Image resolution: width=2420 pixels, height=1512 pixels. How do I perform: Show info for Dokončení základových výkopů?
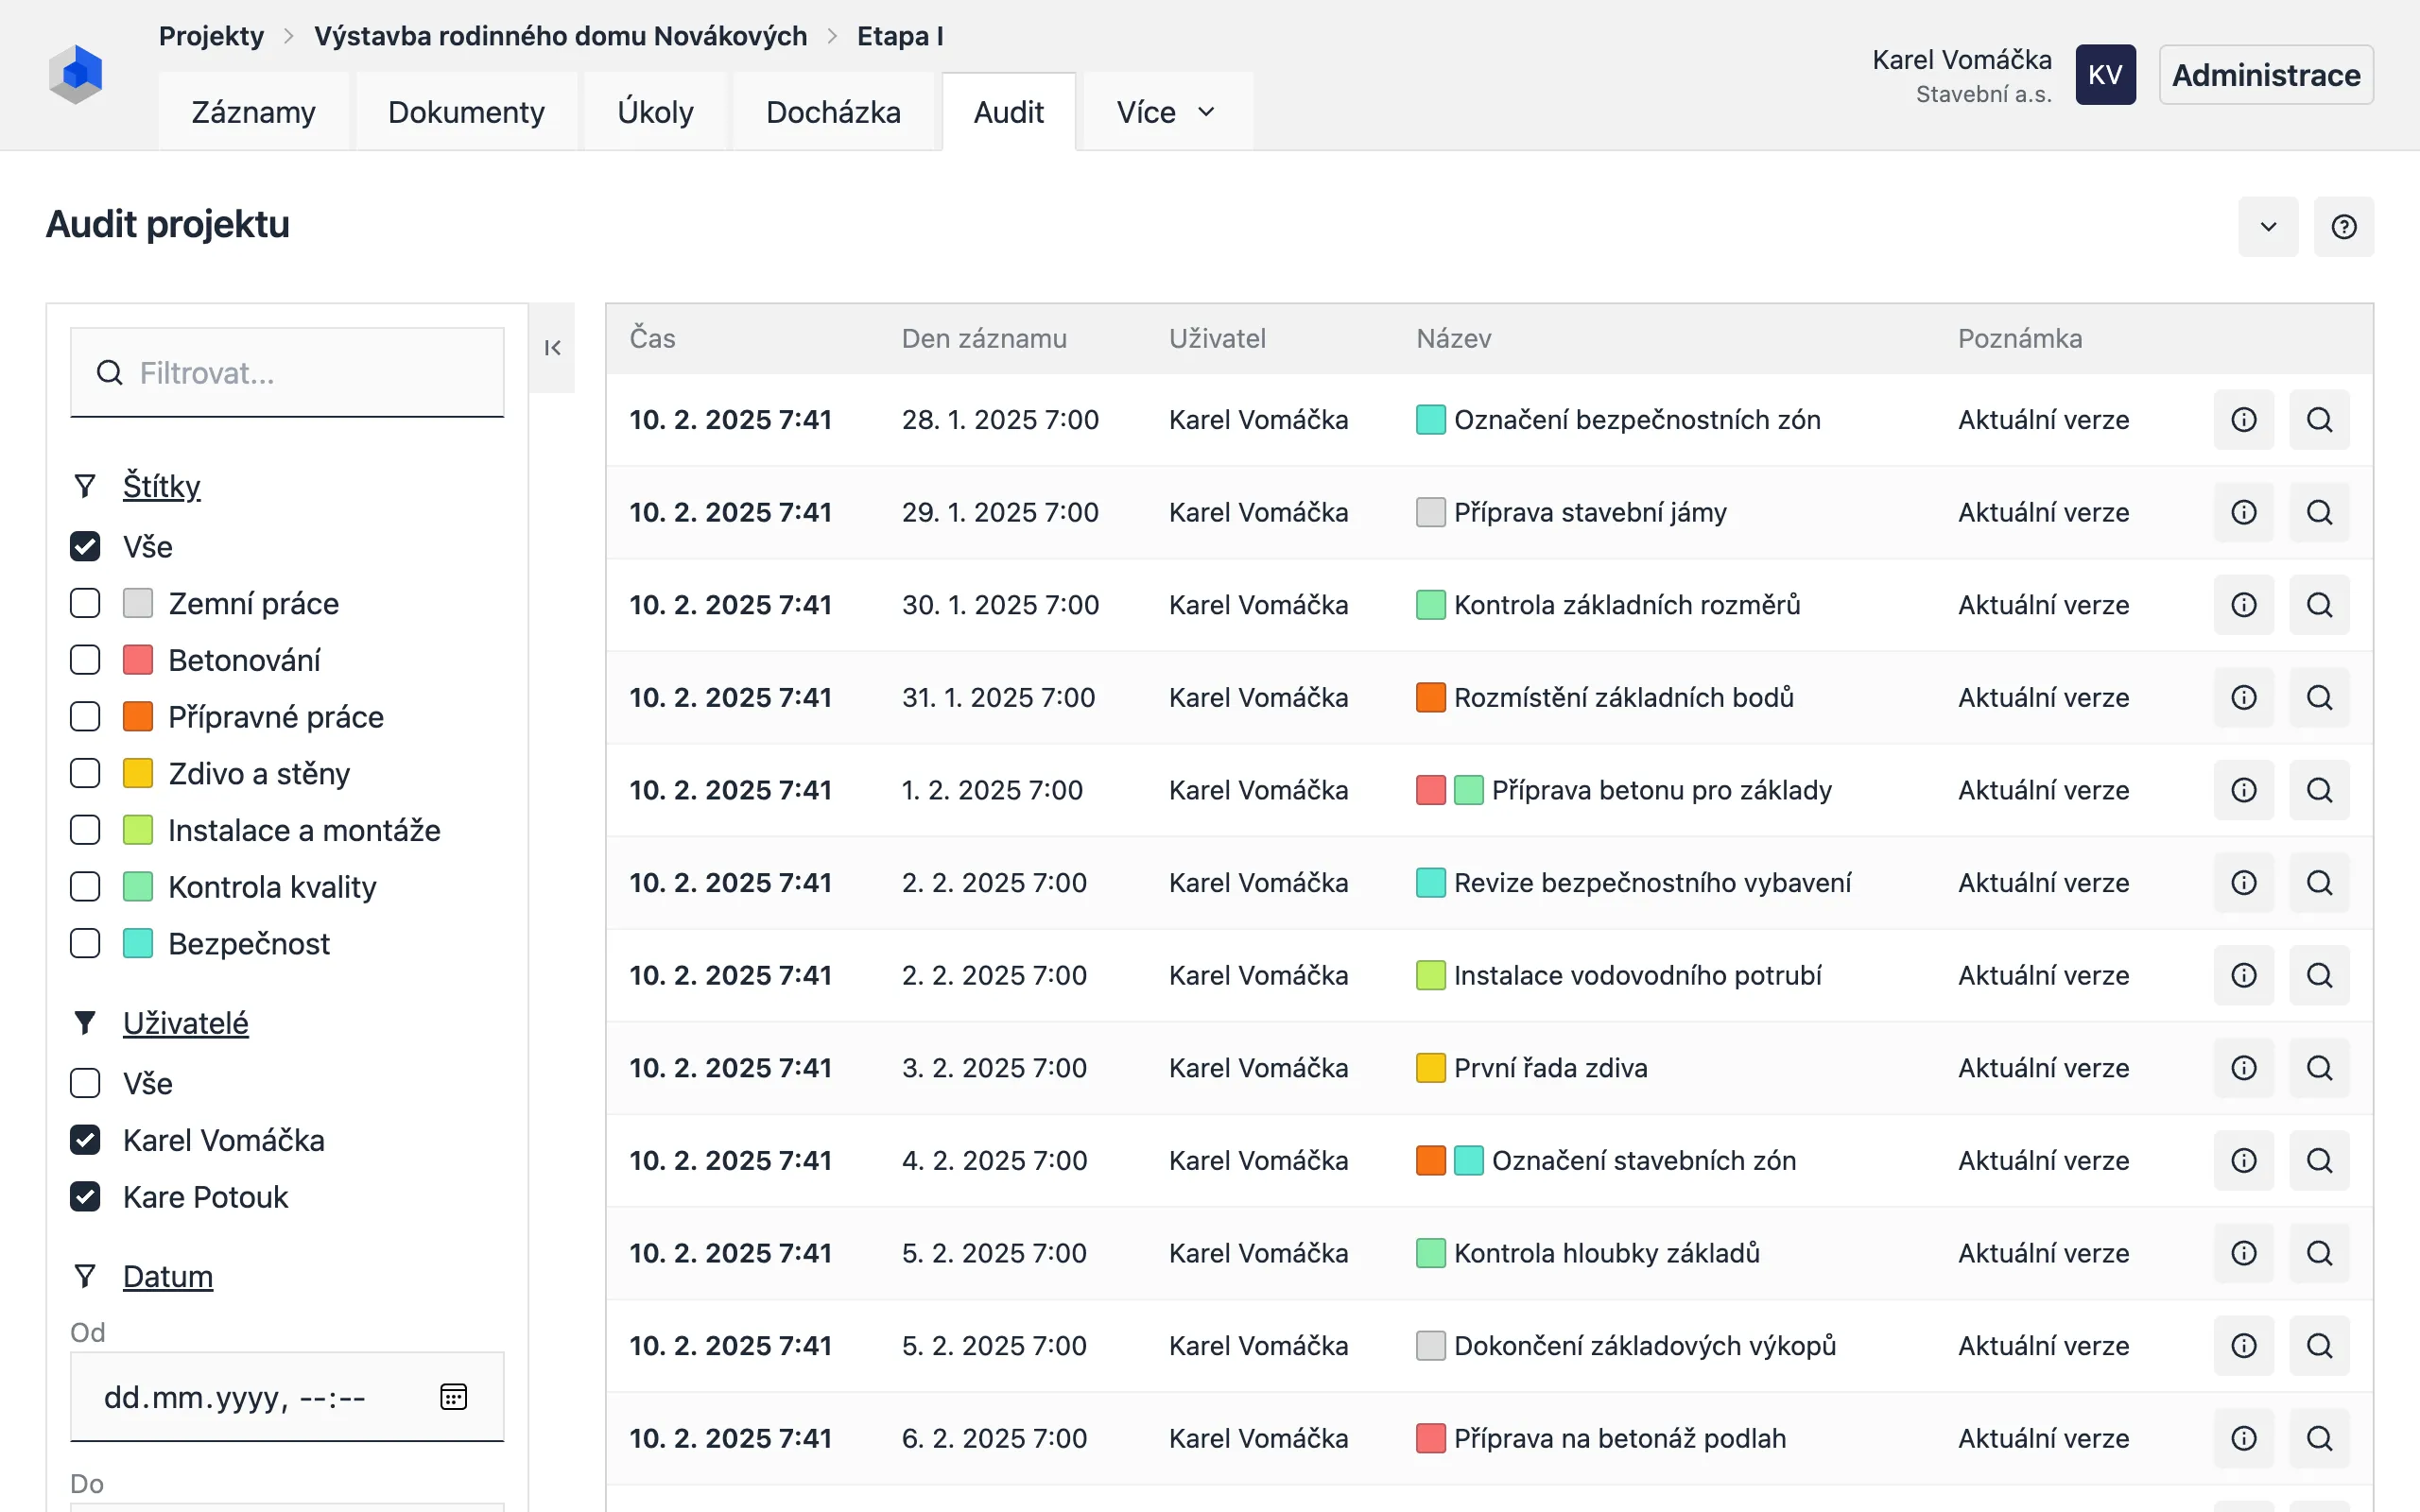(2244, 1346)
